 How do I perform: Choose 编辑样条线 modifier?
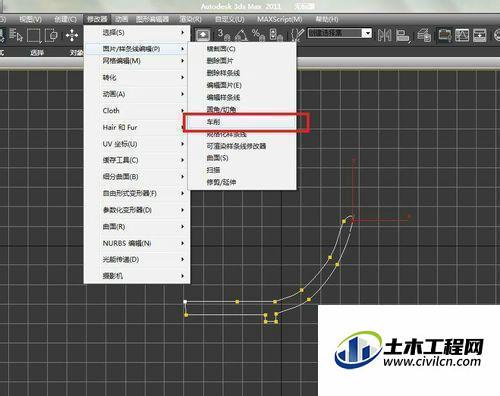[242, 97]
